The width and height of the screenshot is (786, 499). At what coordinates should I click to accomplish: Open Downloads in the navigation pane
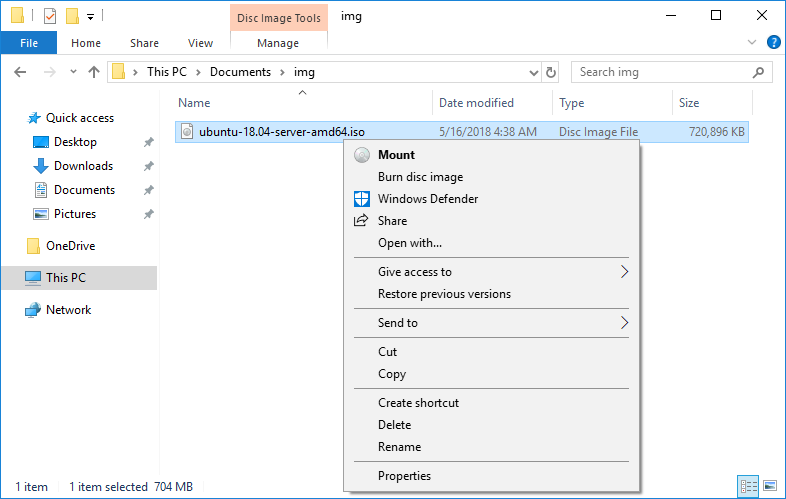coord(83,166)
